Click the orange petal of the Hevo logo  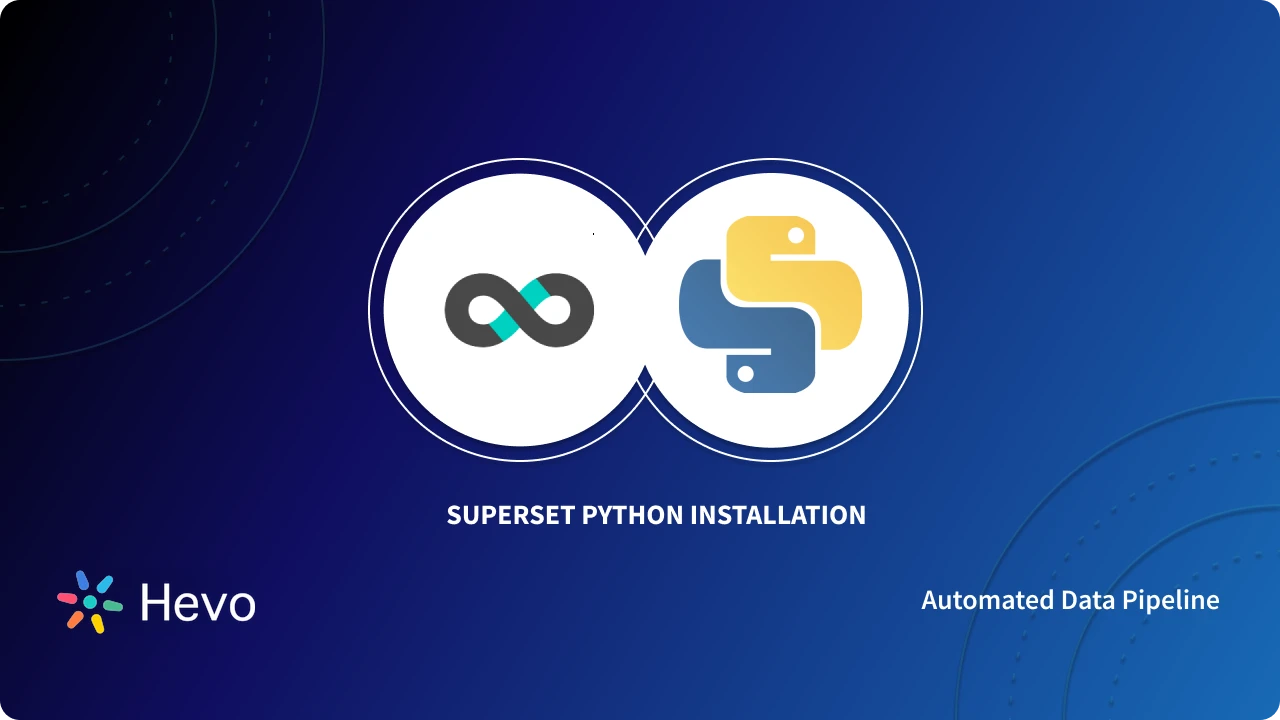[x=73, y=620]
